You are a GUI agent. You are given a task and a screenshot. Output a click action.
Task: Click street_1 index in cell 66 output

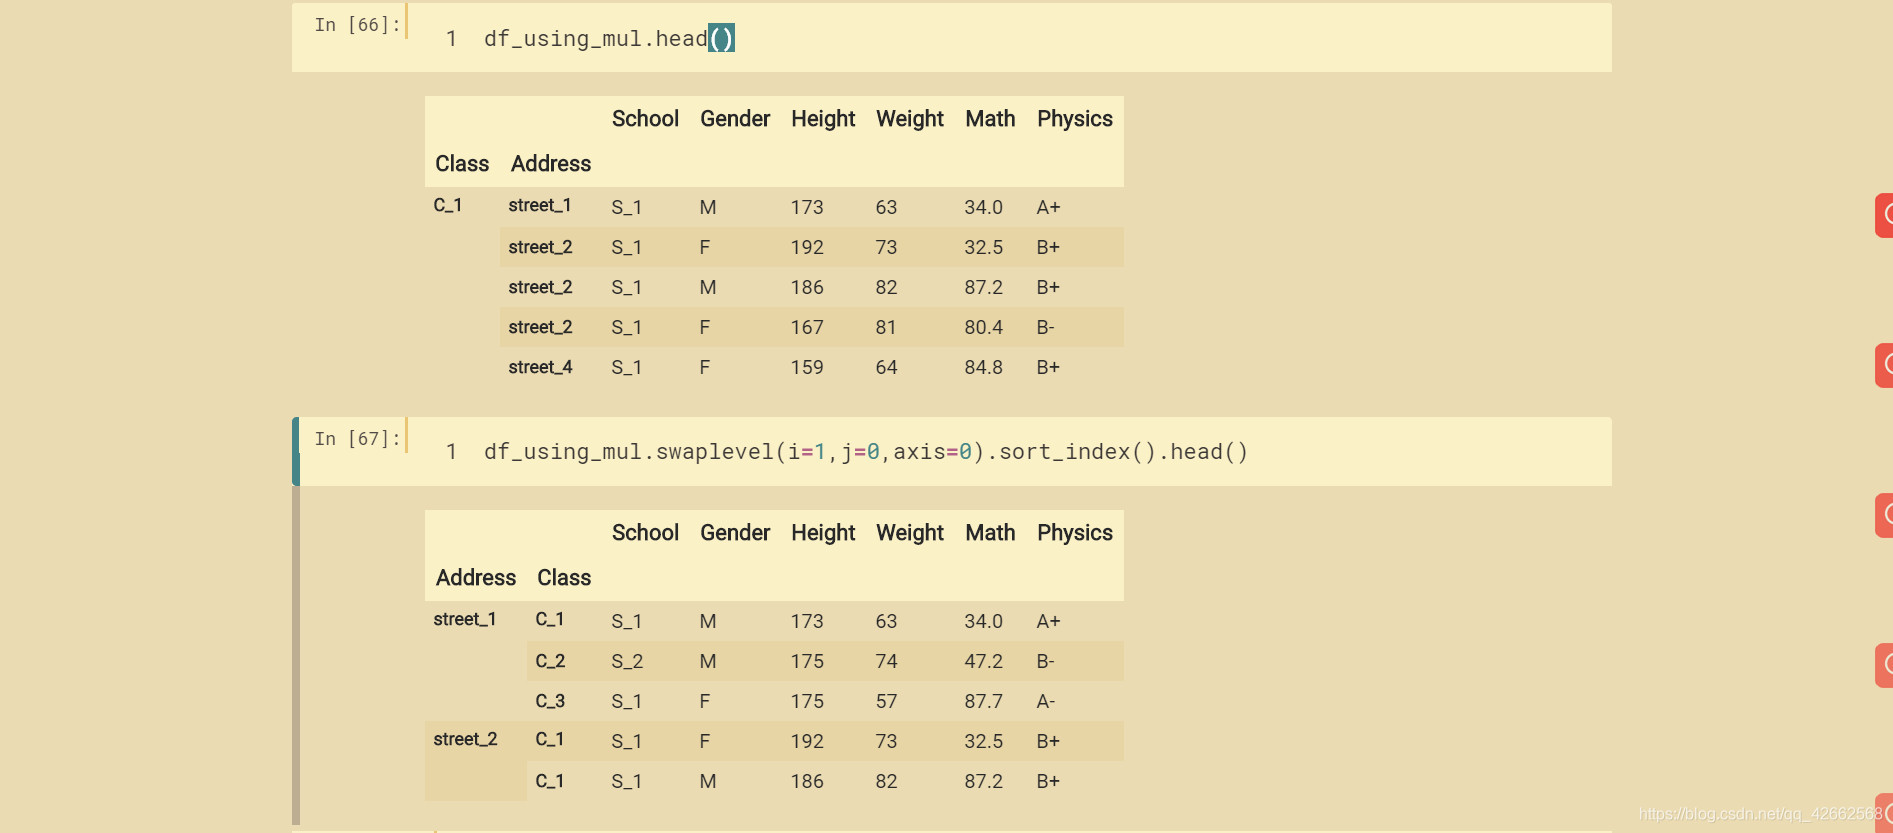coord(540,206)
